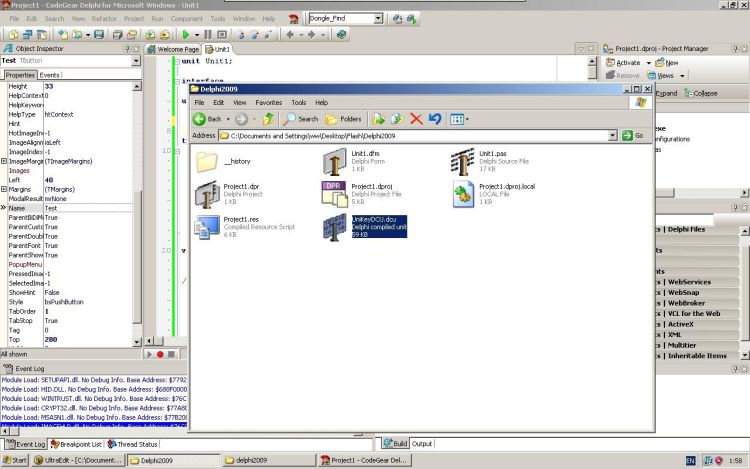The height and width of the screenshot is (469, 750).
Task: Open Activate dropdown arrow in Project Manager
Action: pyautogui.click(x=649, y=63)
